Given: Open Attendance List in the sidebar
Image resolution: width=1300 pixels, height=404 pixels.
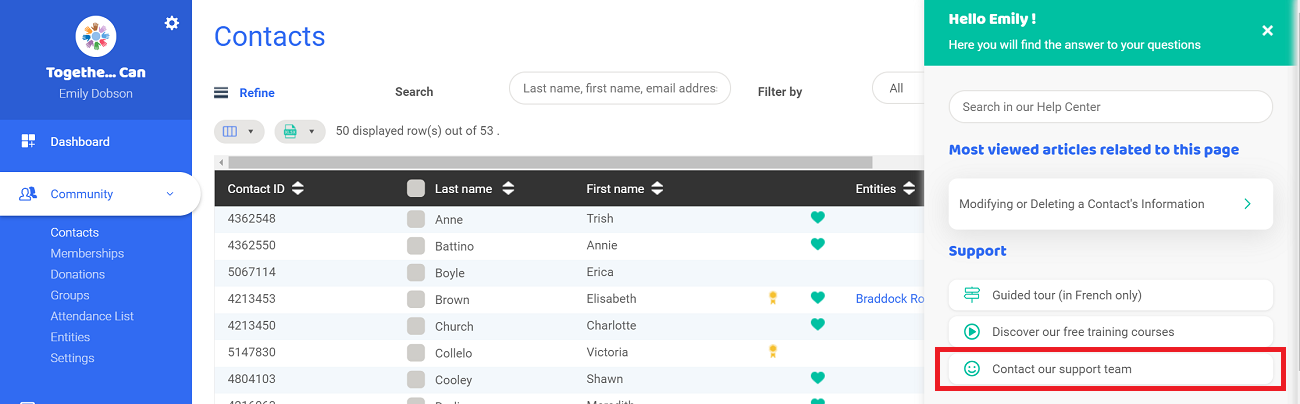Looking at the screenshot, I should (x=92, y=316).
